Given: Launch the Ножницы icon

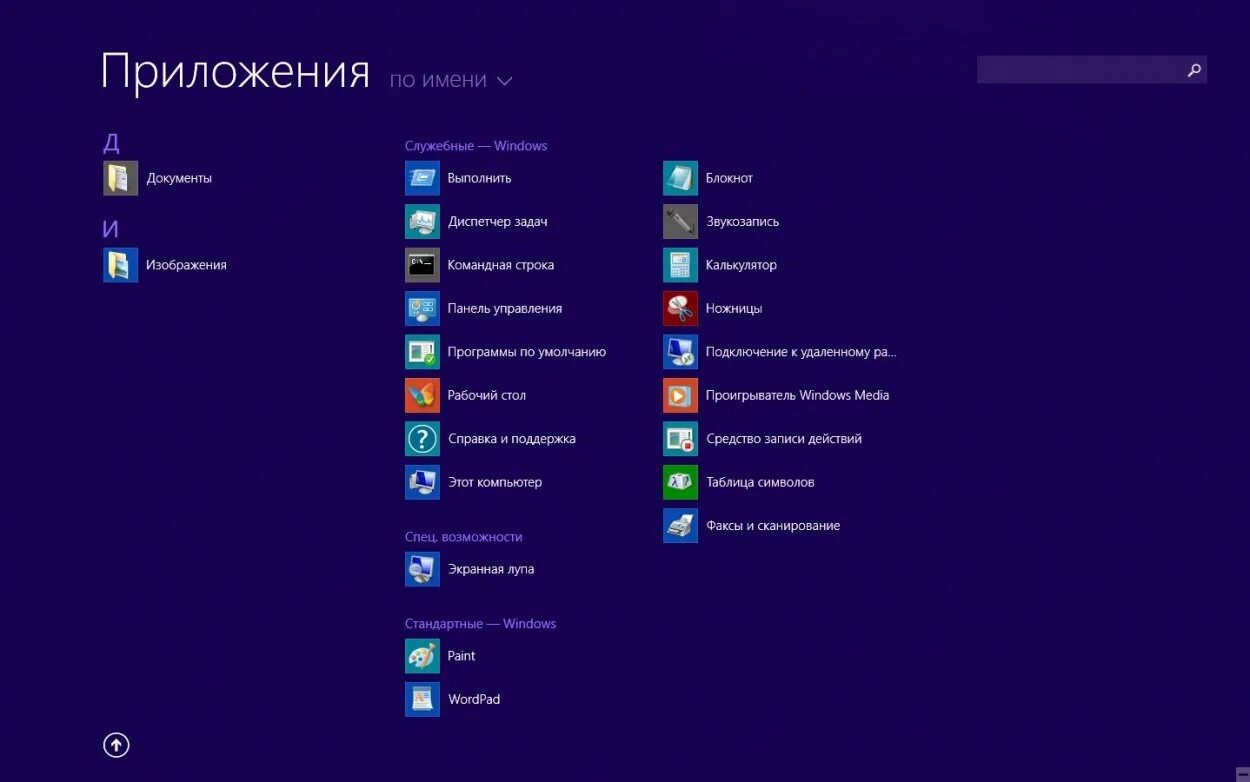Looking at the screenshot, I should pyautogui.click(x=680, y=308).
